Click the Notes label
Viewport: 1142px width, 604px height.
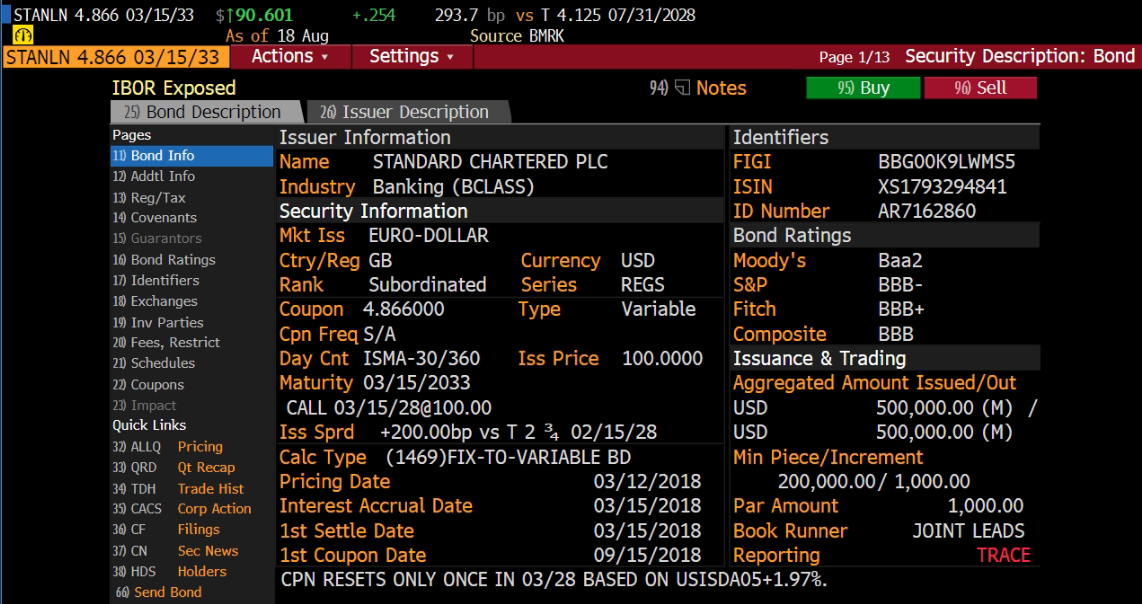[721, 88]
